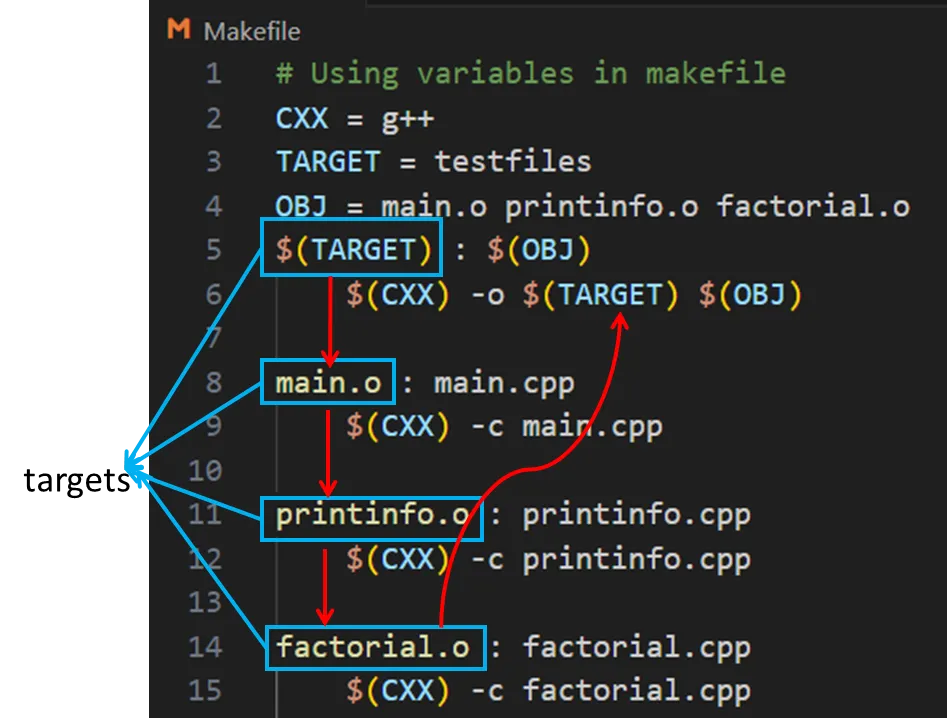Click the "# Using variables in makefile" comment
Viewport: 947px width, 718px height.
(x=530, y=73)
